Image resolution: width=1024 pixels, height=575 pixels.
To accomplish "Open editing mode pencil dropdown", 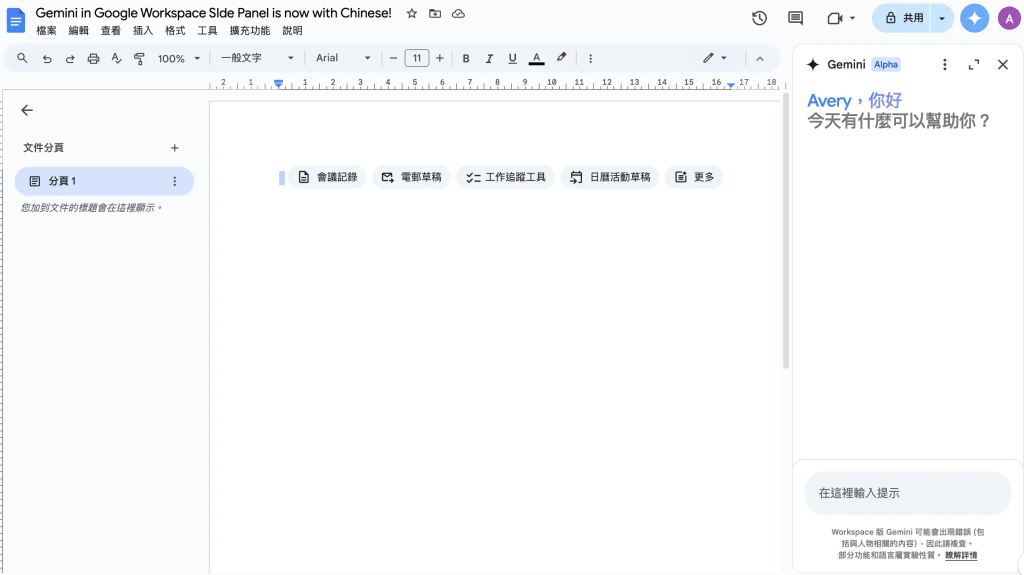I will (x=714, y=58).
